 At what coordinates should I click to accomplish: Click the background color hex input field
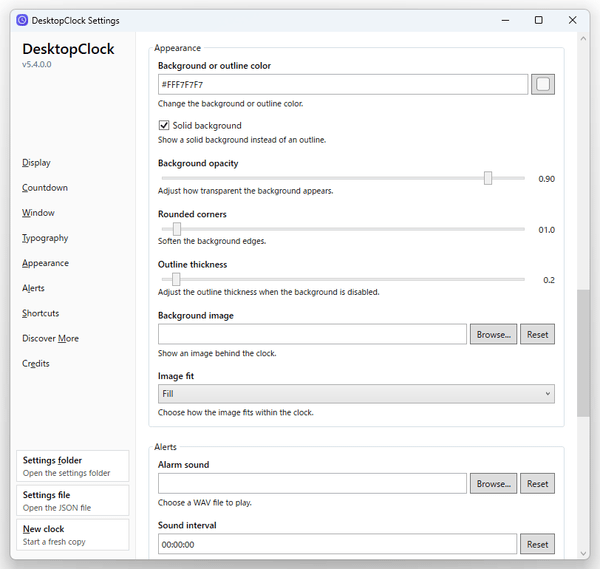point(343,85)
